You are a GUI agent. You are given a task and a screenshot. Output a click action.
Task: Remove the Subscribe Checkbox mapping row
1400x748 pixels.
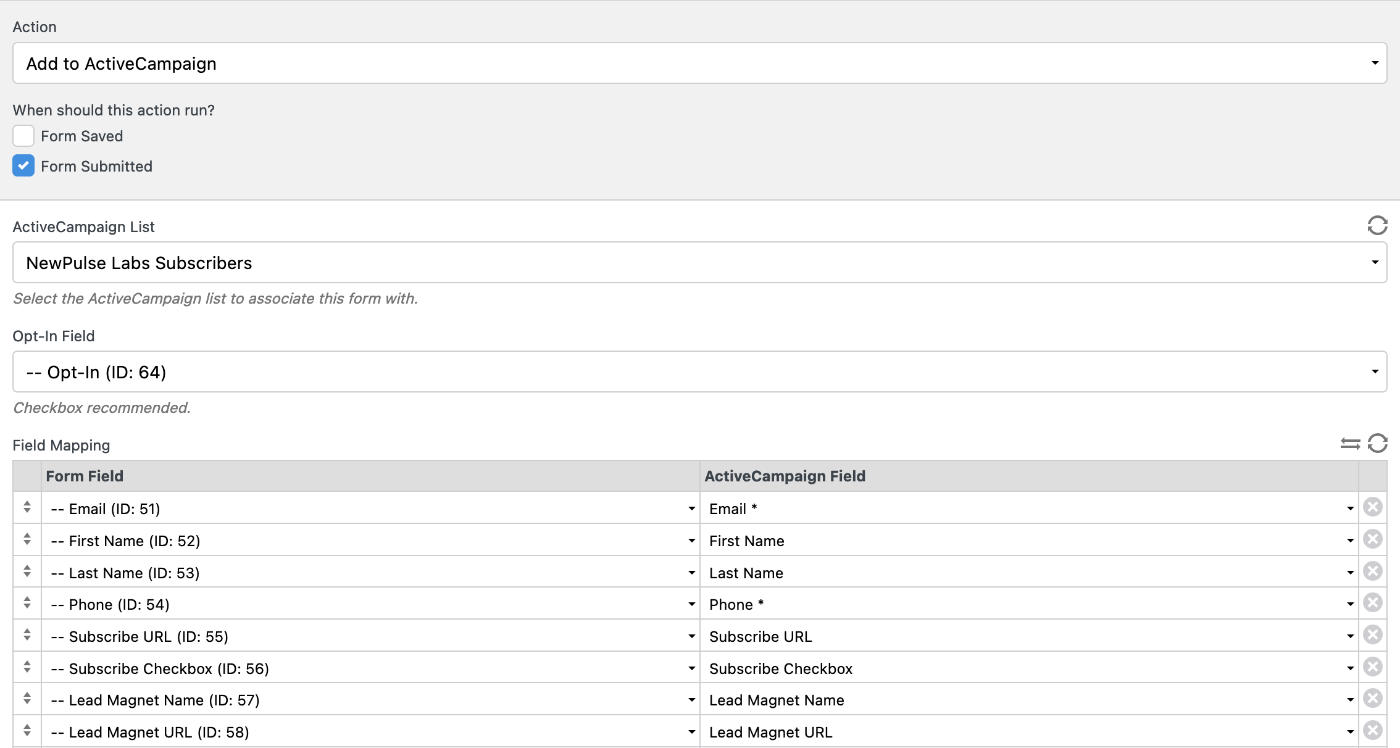(1372, 668)
